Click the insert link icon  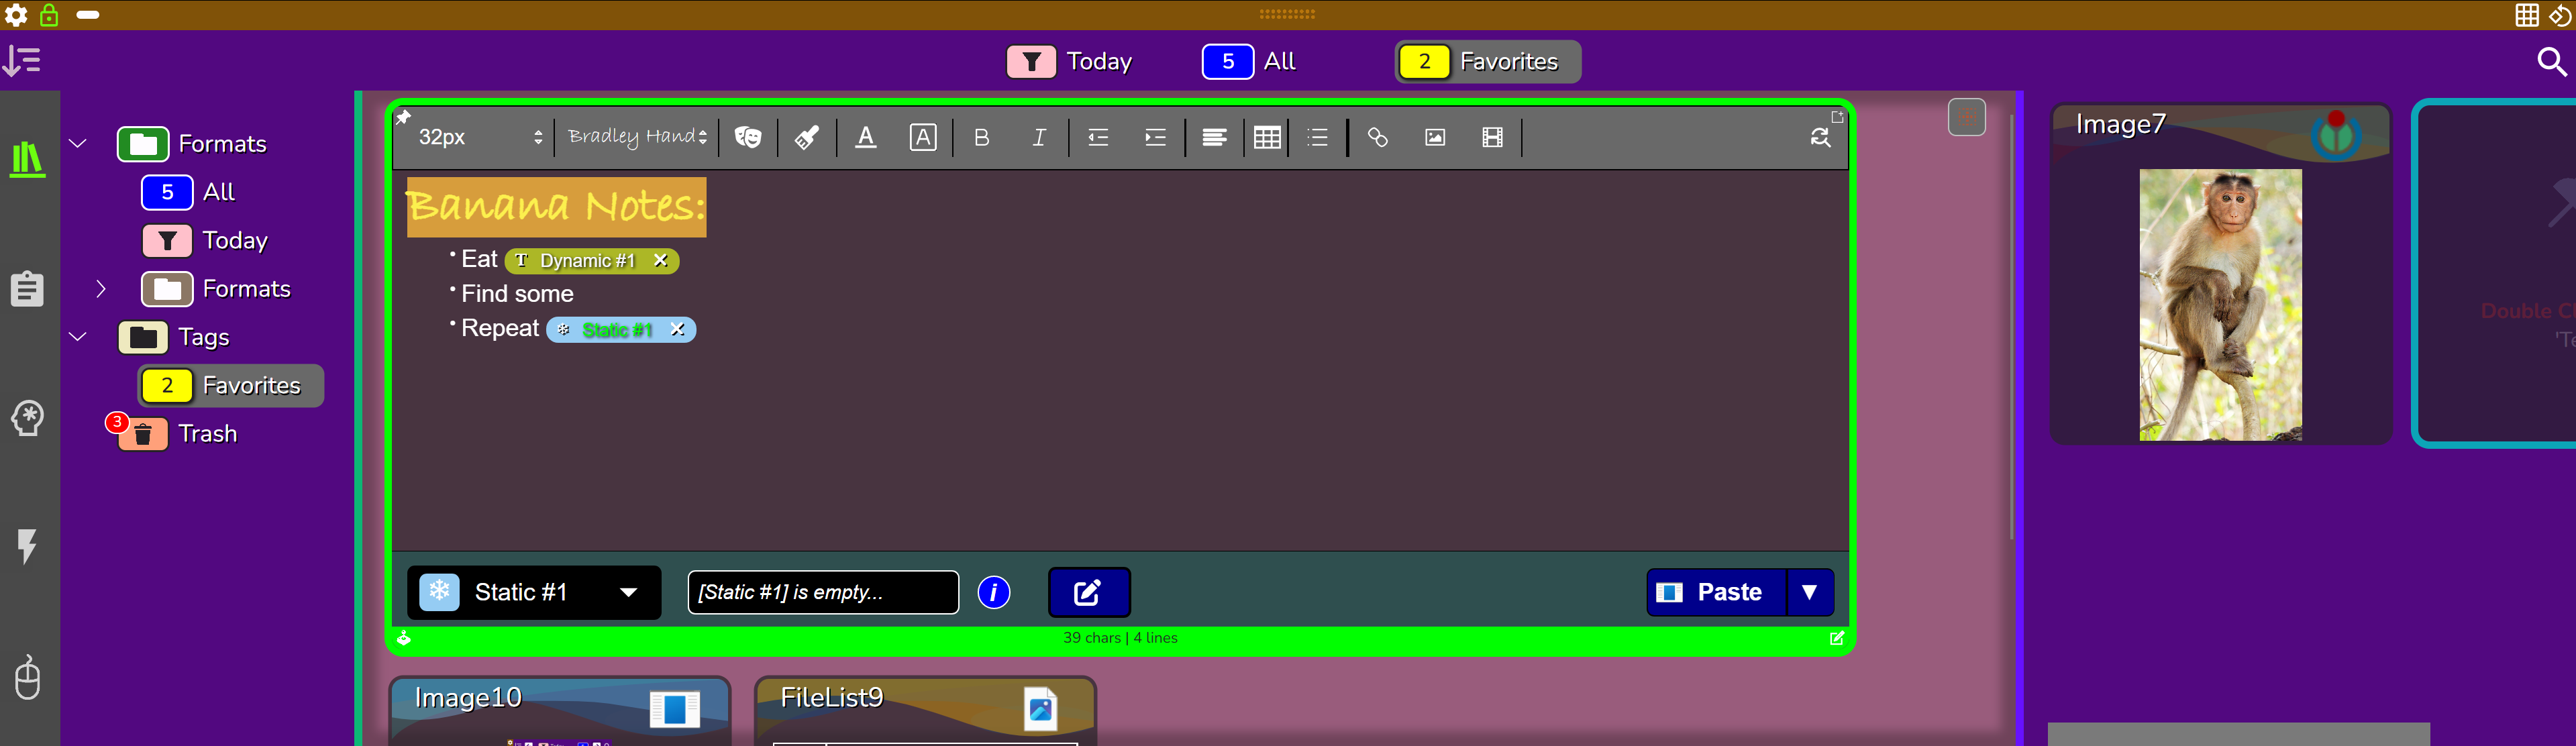pyautogui.click(x=1377, y=137)
